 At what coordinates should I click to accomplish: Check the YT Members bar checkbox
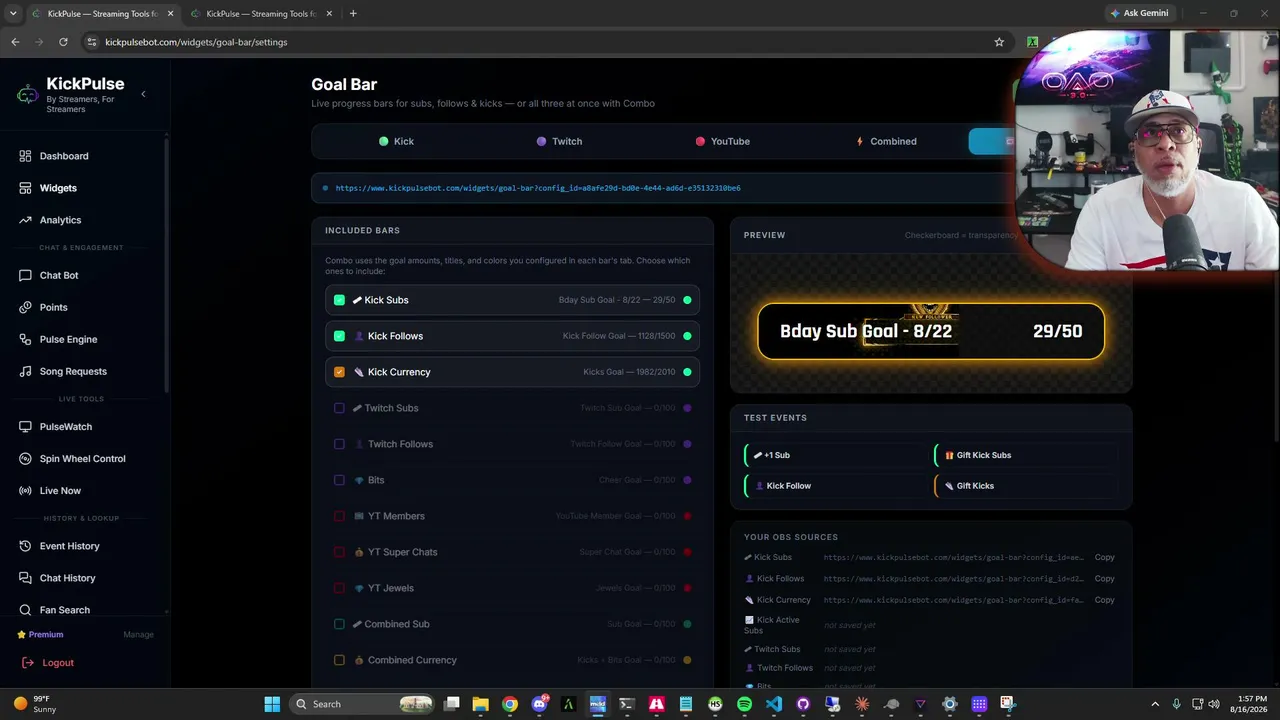(340, 516)
